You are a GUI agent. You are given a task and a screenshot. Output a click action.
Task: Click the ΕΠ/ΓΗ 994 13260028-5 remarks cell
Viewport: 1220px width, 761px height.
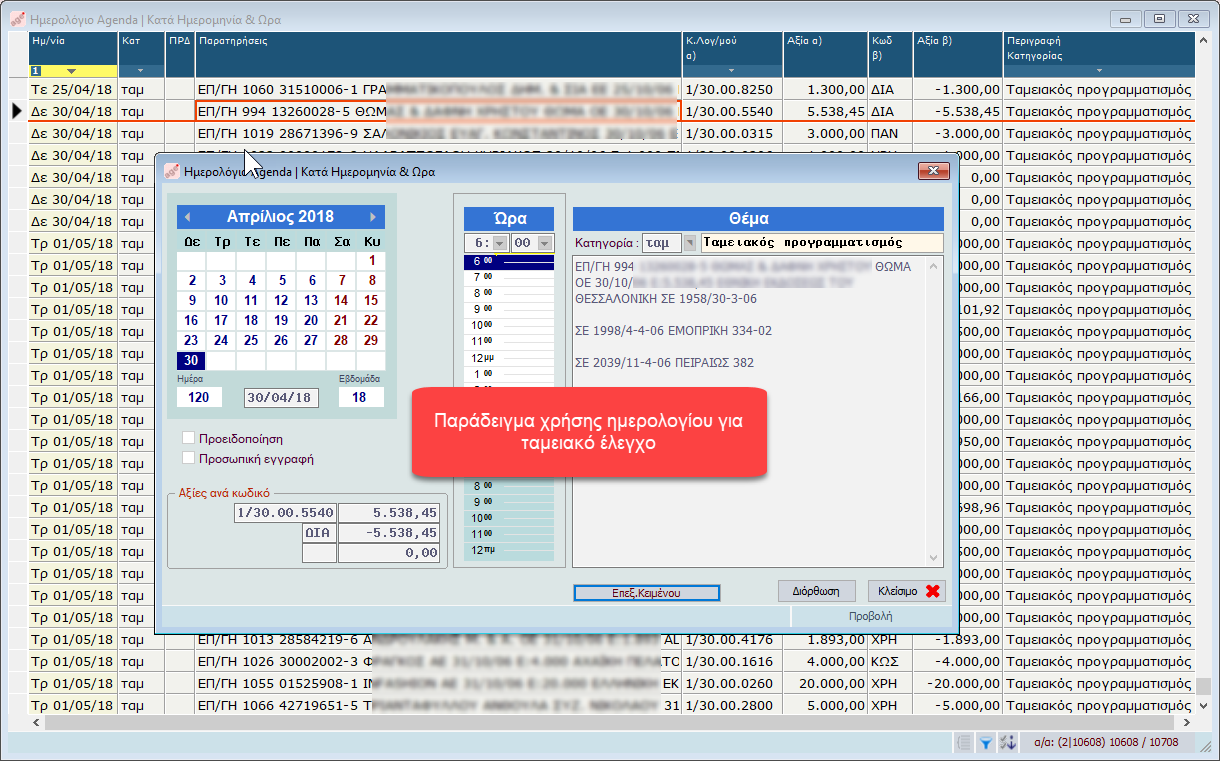438,111
